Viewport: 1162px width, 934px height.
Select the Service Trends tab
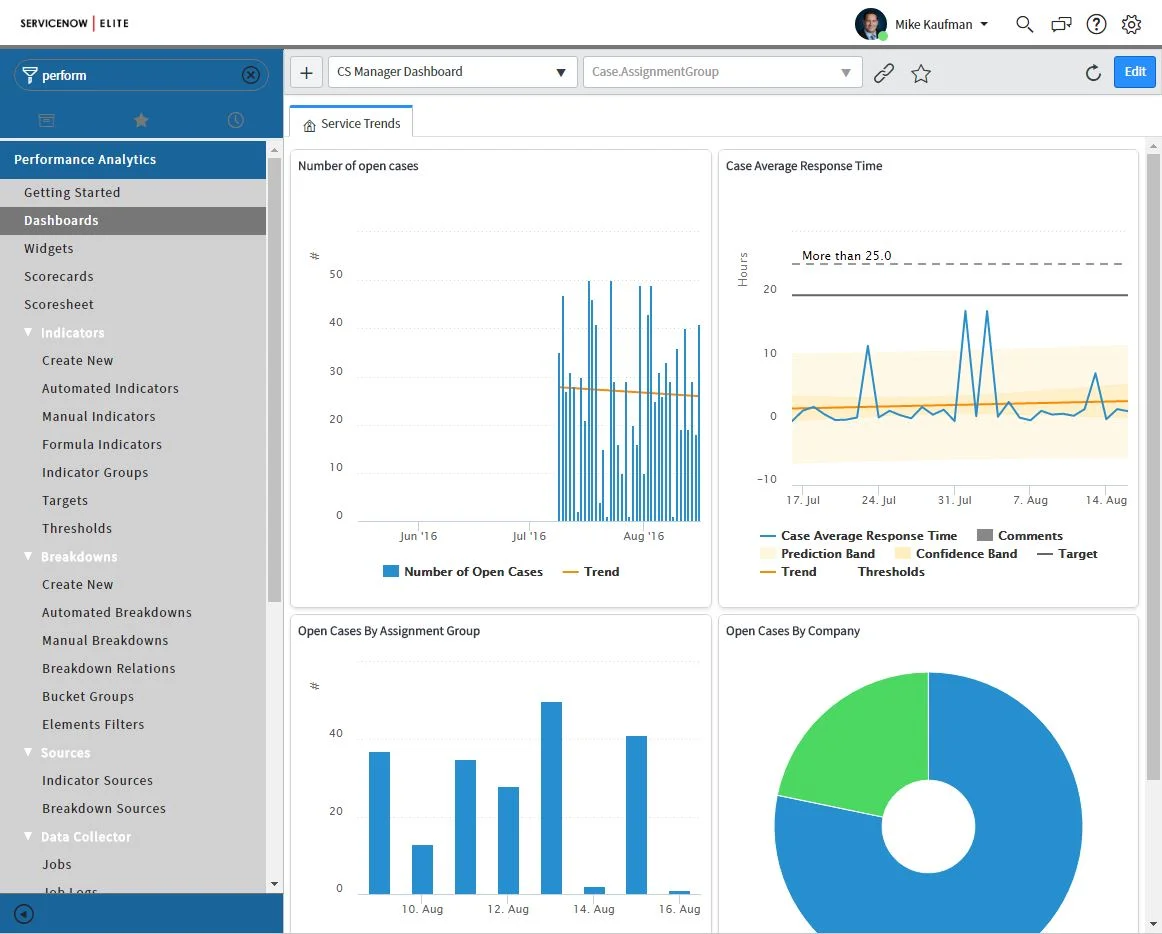[x=350, y=123]
